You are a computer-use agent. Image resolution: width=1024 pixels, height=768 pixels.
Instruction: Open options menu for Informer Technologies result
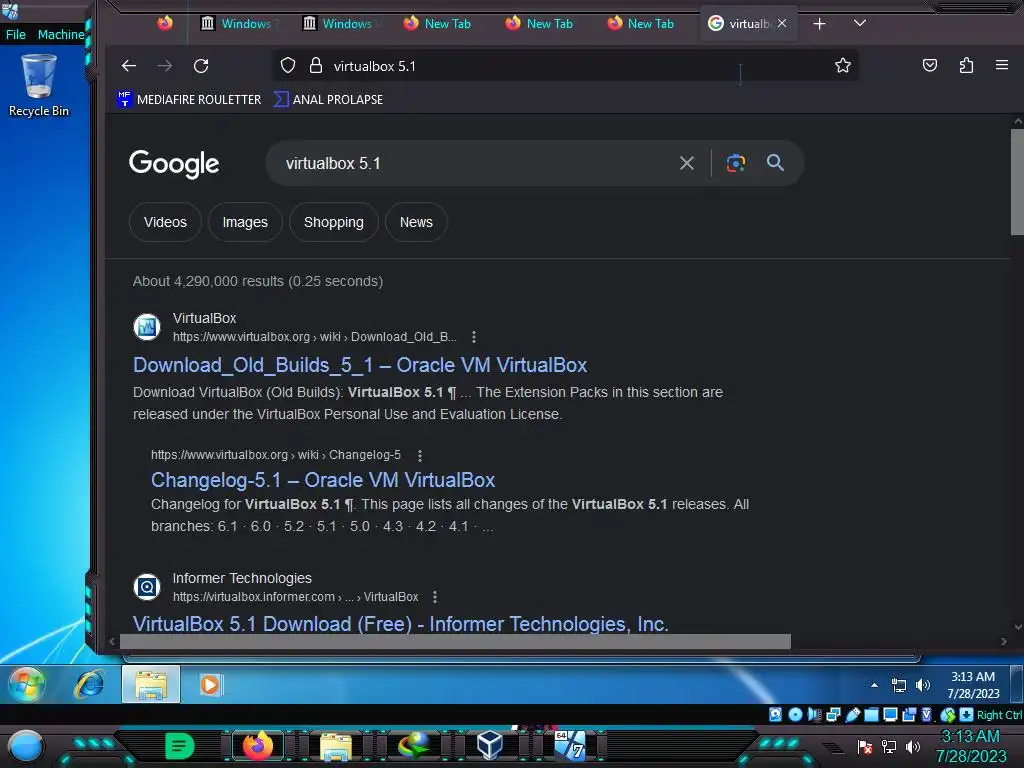[x=435, y=597]
